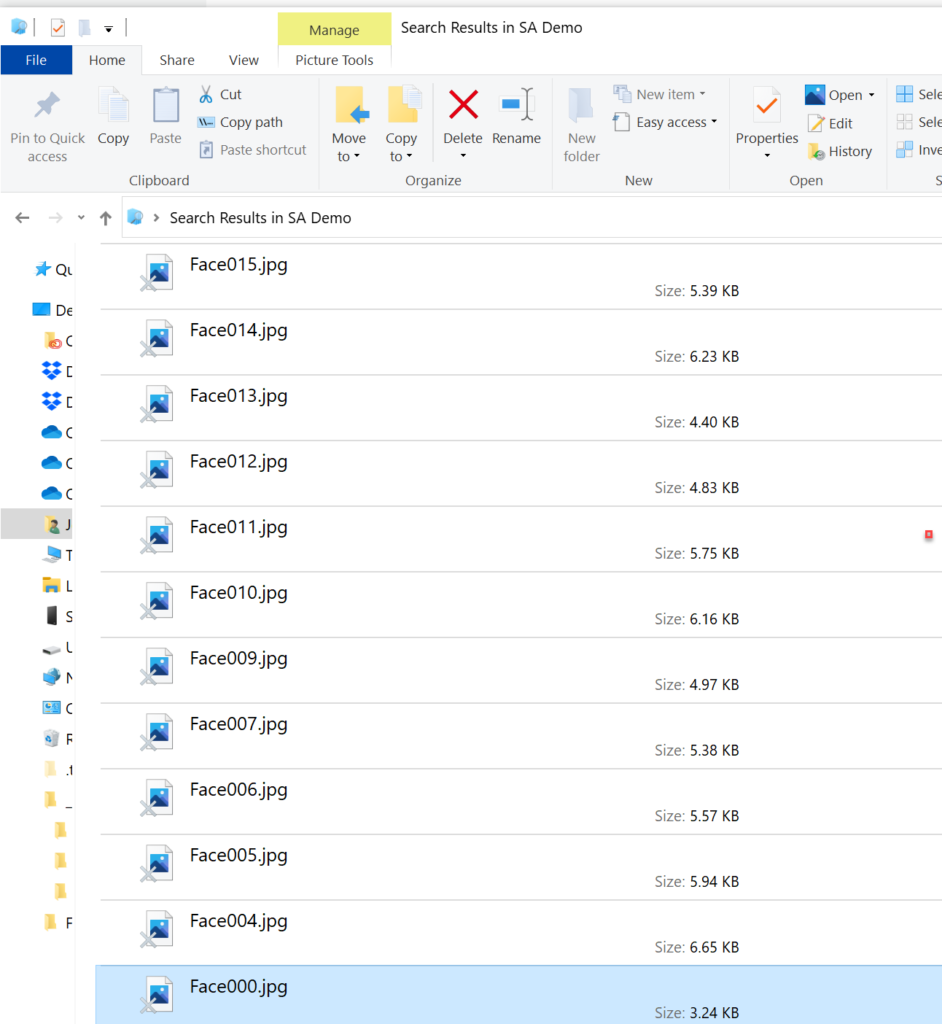The height and width of the screenshot is (1024, 942).
Task: Click the Delete red X icon
Action: coord(463,104)
